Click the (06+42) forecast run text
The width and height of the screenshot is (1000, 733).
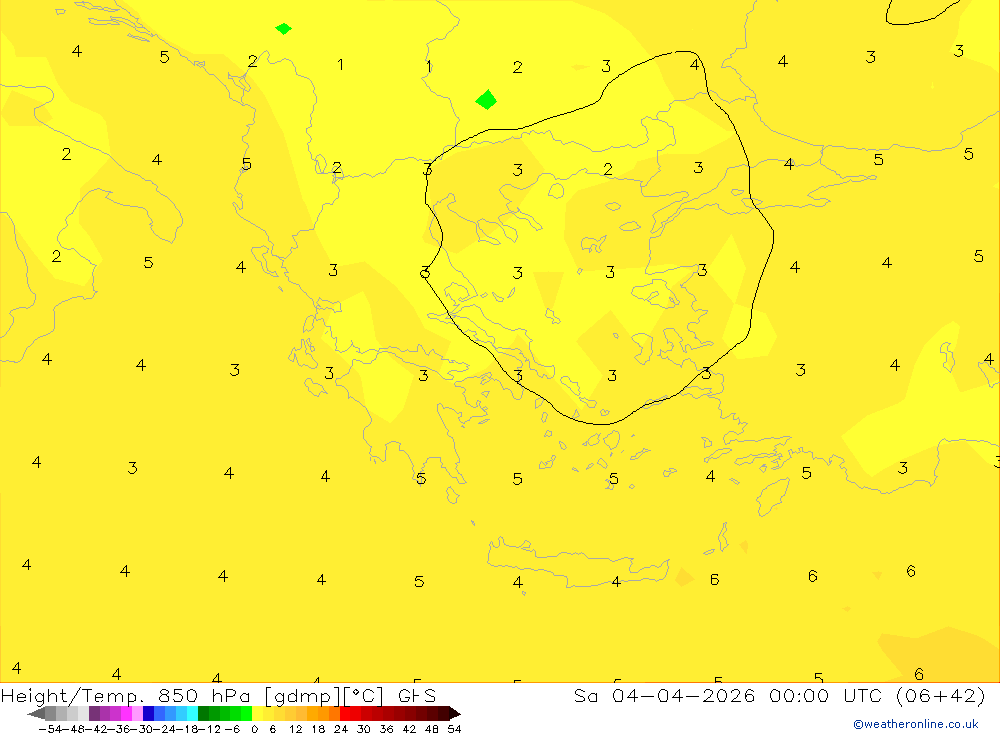(941, 695)
